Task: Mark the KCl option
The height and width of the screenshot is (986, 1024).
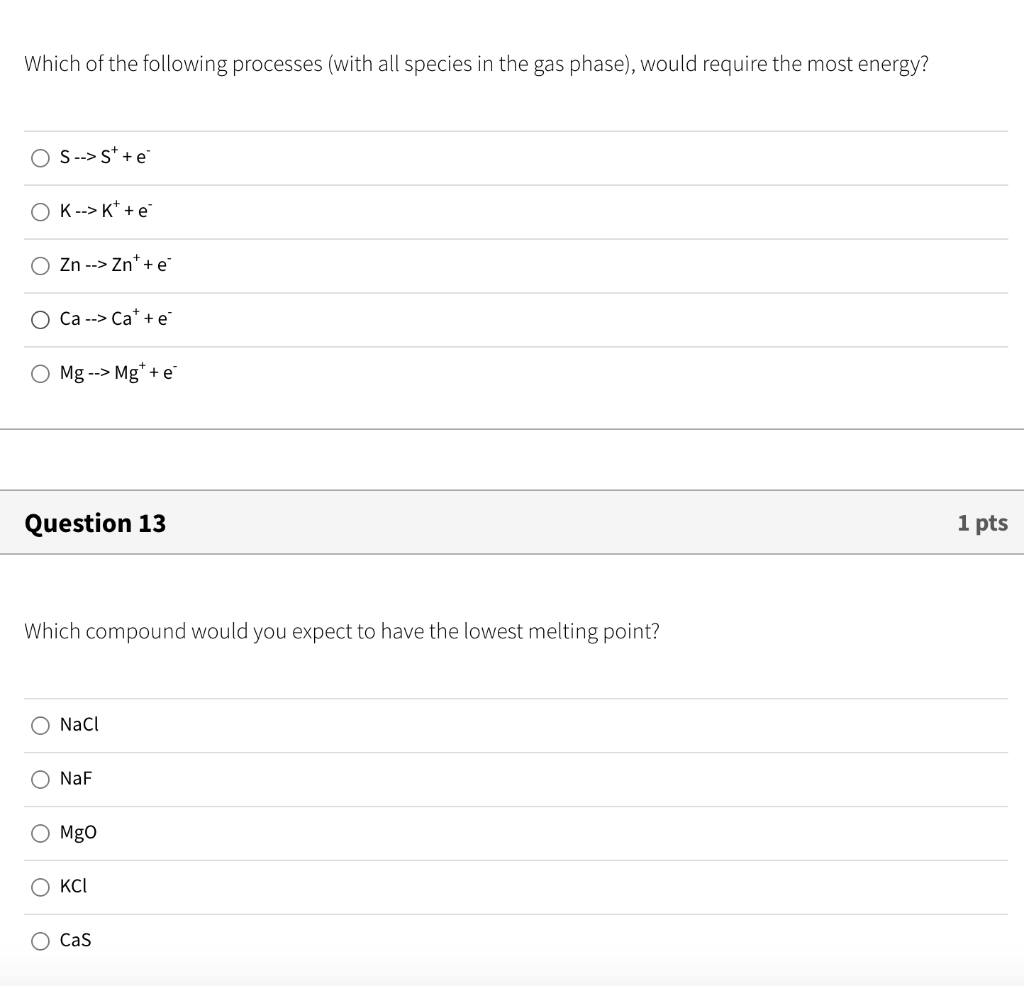Action: click(x=40, y=887)
